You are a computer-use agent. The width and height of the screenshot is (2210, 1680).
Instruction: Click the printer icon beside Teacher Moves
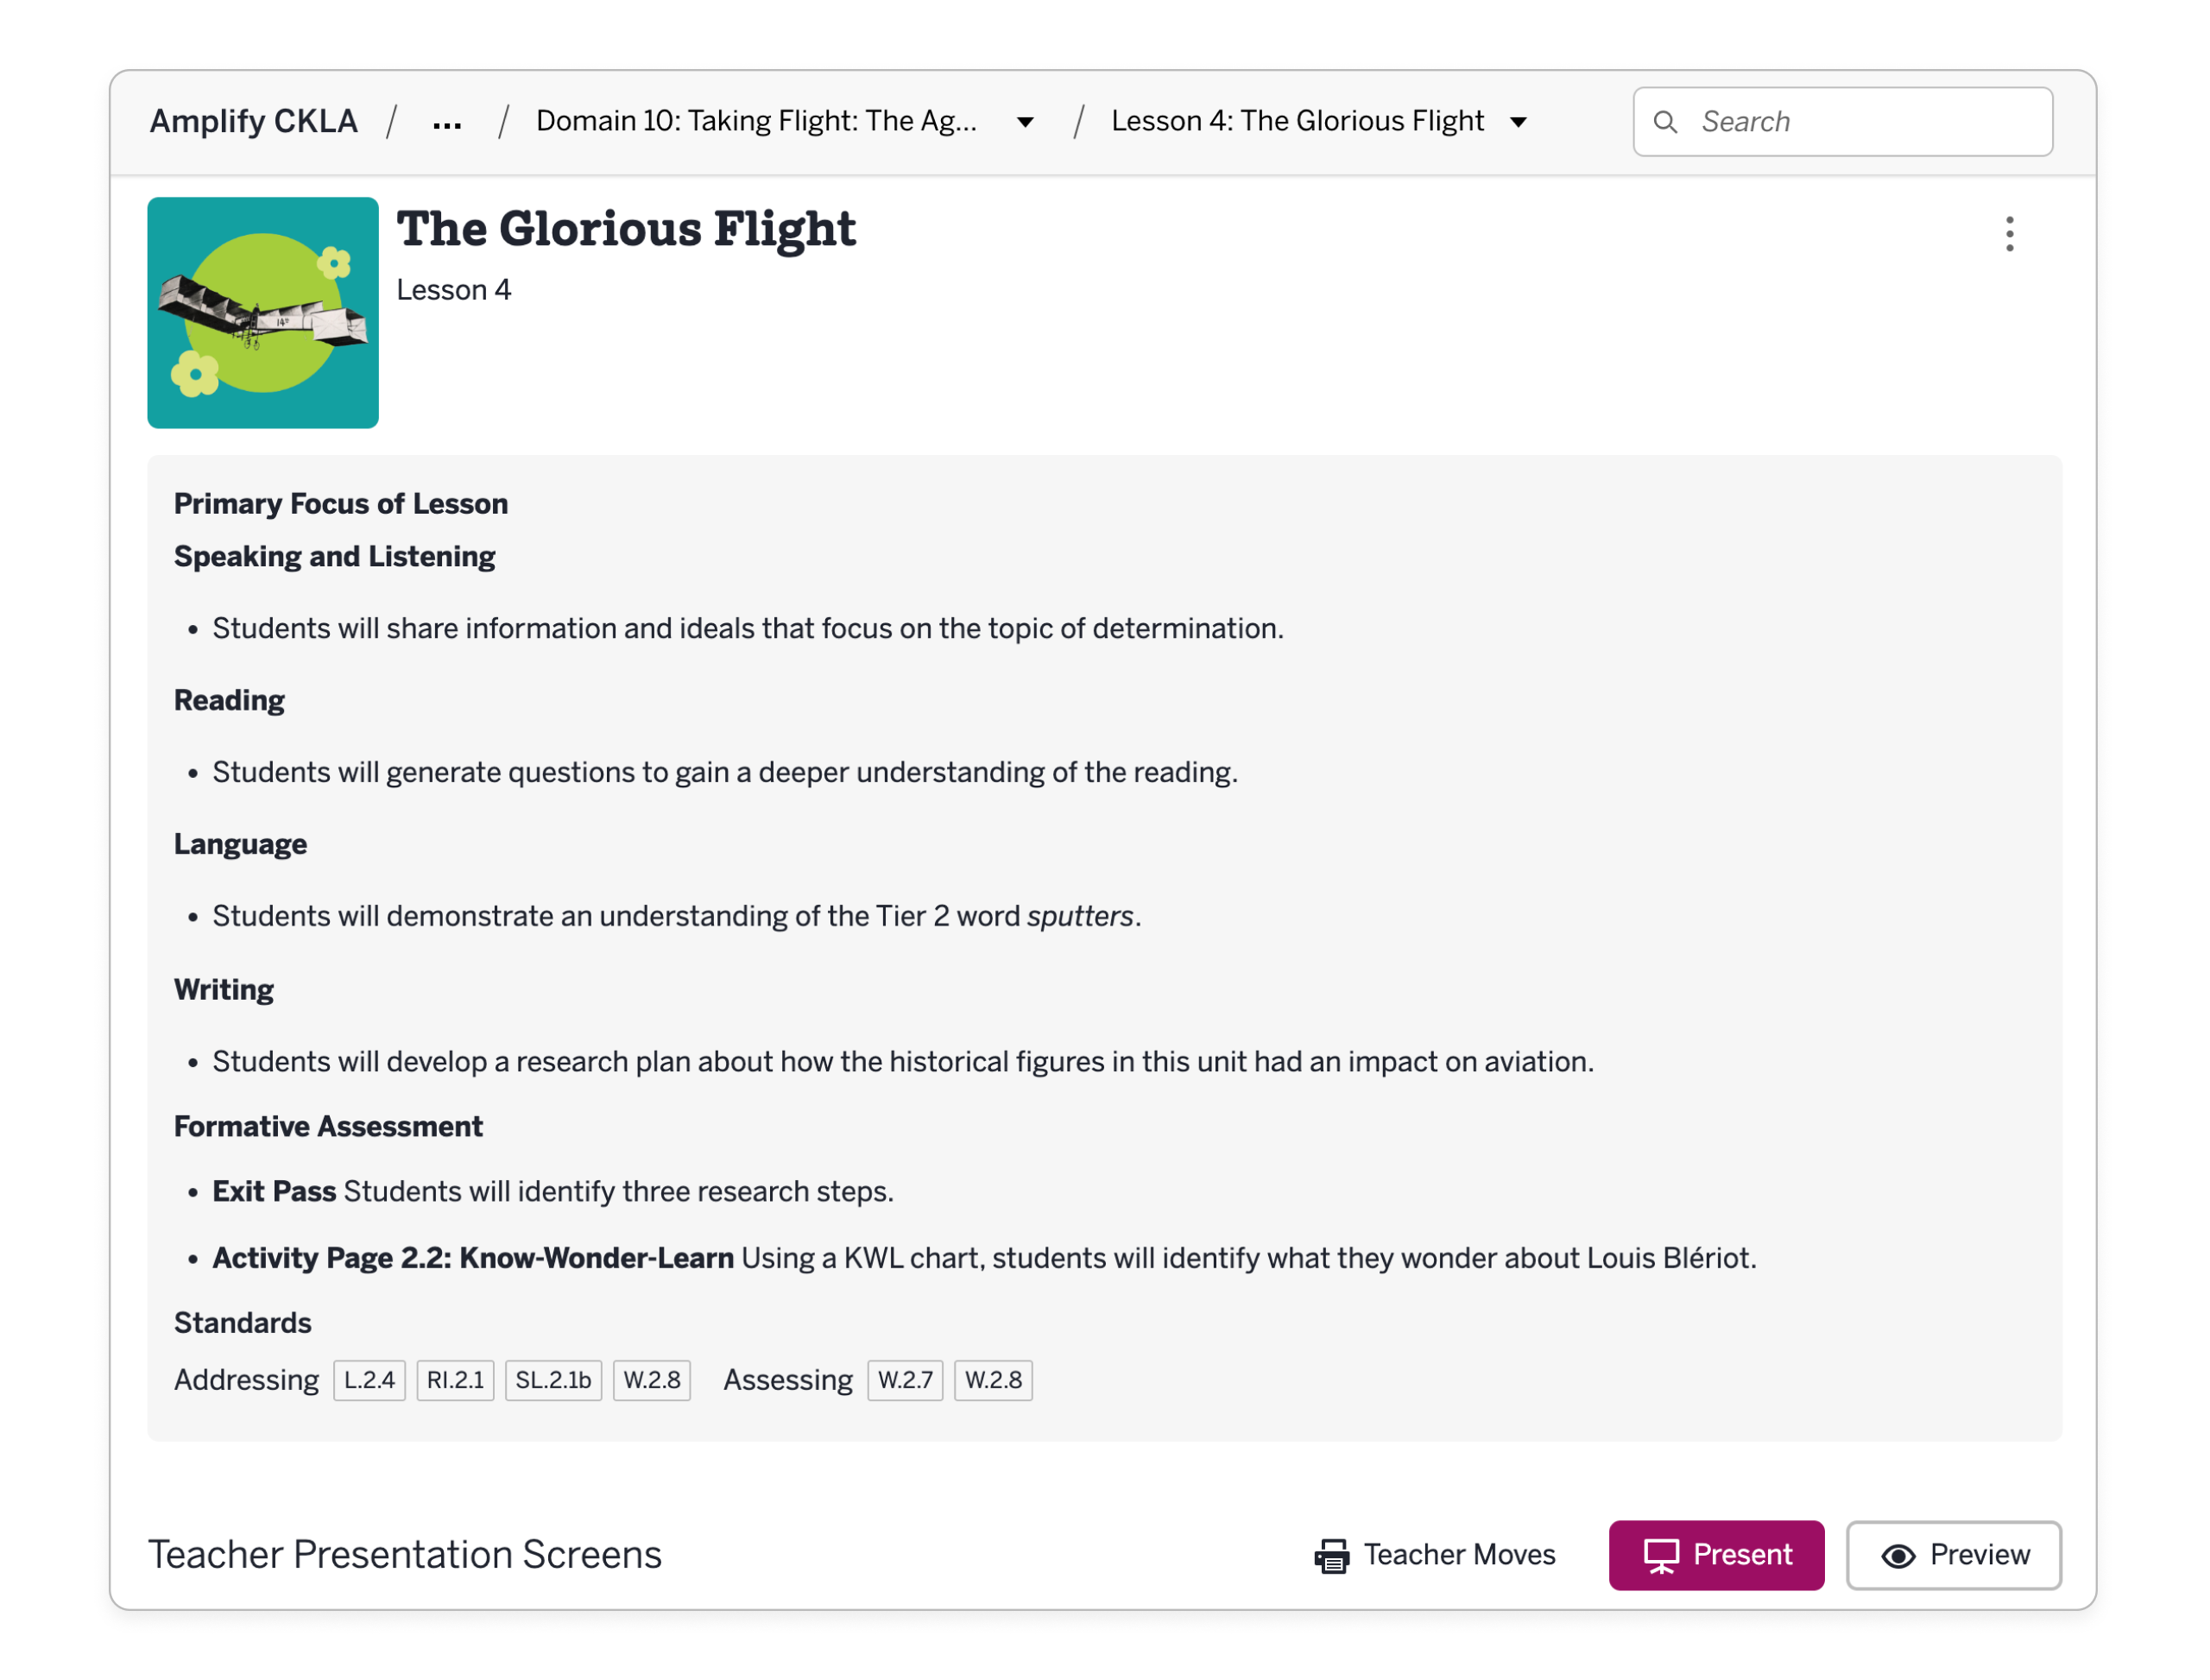[x=1331, y=1555]
